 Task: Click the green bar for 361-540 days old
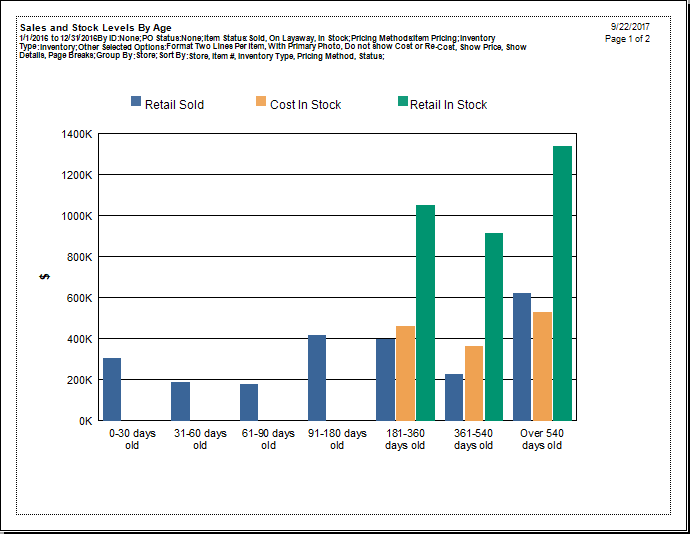point(494,327)
